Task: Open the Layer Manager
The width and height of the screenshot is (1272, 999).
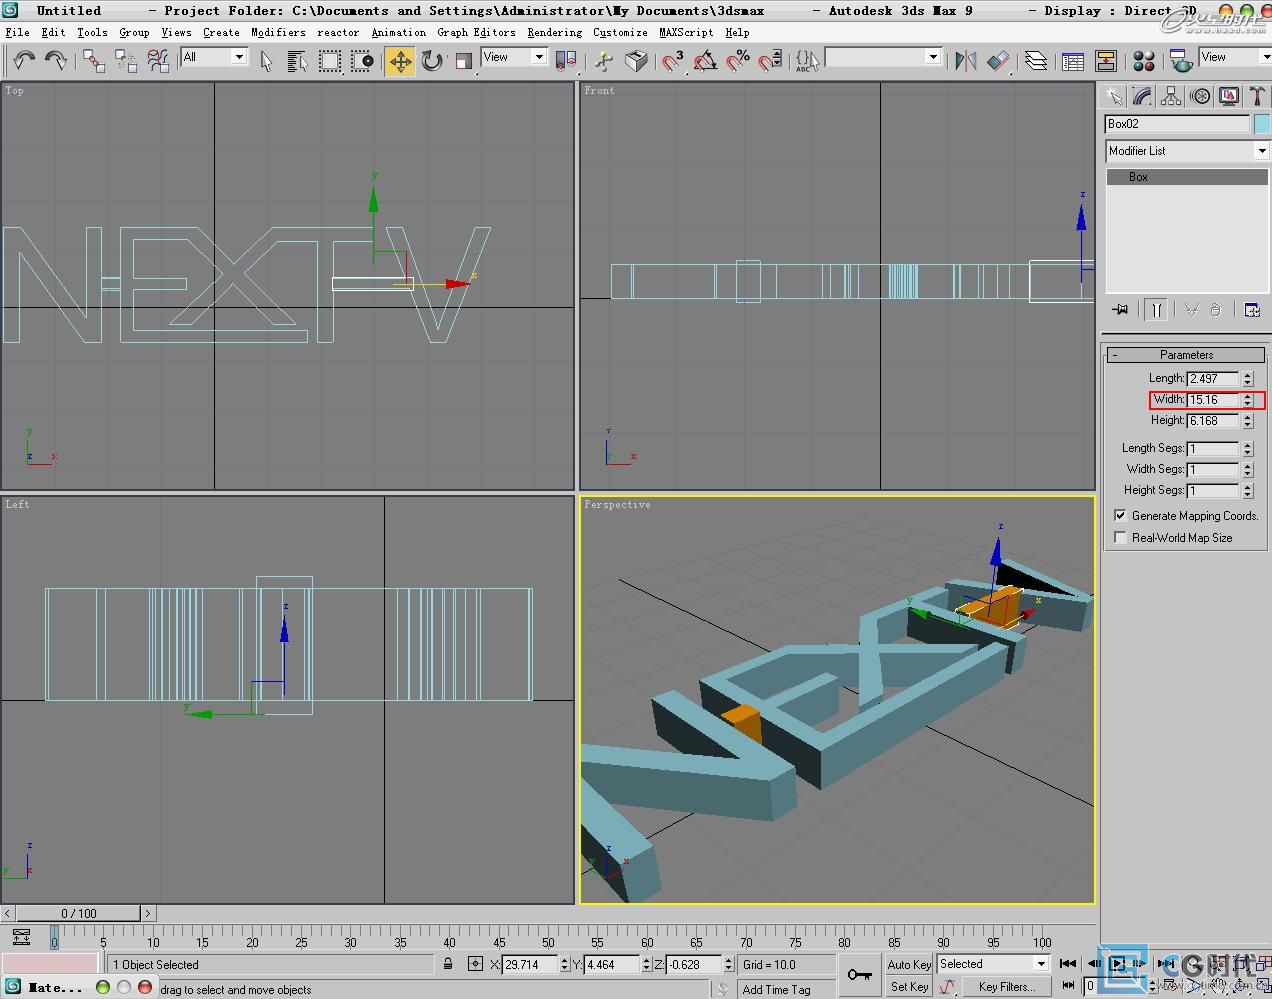Action: point(1036,61)
